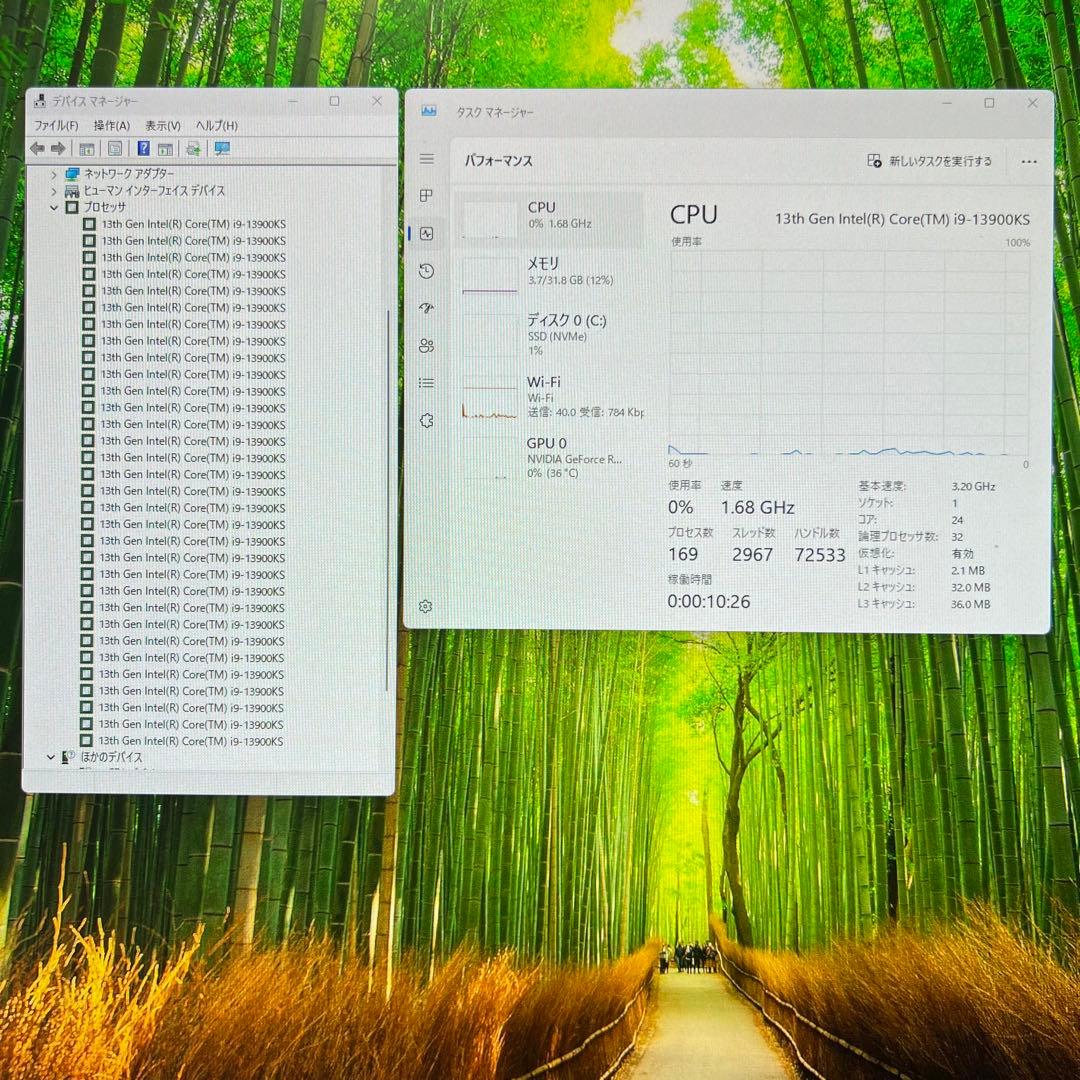1080x1080 pixels.
Task: Open the Details view in Task Manager
Action: 426,383
